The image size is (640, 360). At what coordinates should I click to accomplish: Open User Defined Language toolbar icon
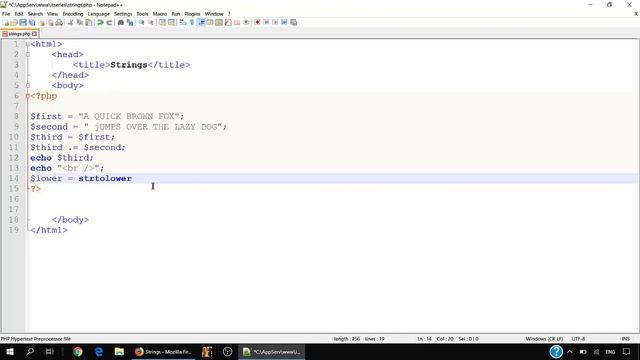click(x=210, y=22)
